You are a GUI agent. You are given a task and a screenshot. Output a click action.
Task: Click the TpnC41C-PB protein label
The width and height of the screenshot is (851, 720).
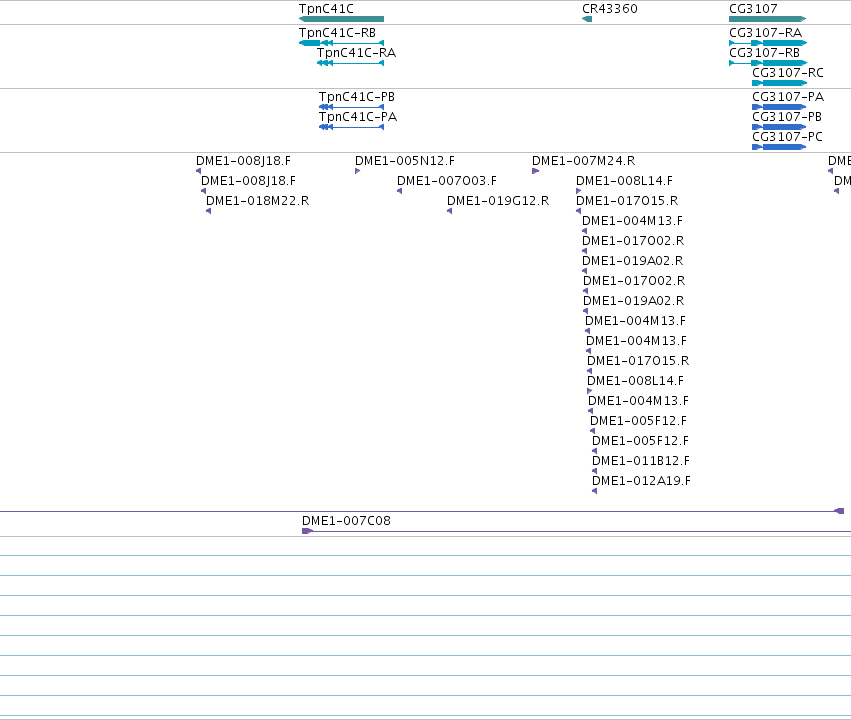(357, 97)
